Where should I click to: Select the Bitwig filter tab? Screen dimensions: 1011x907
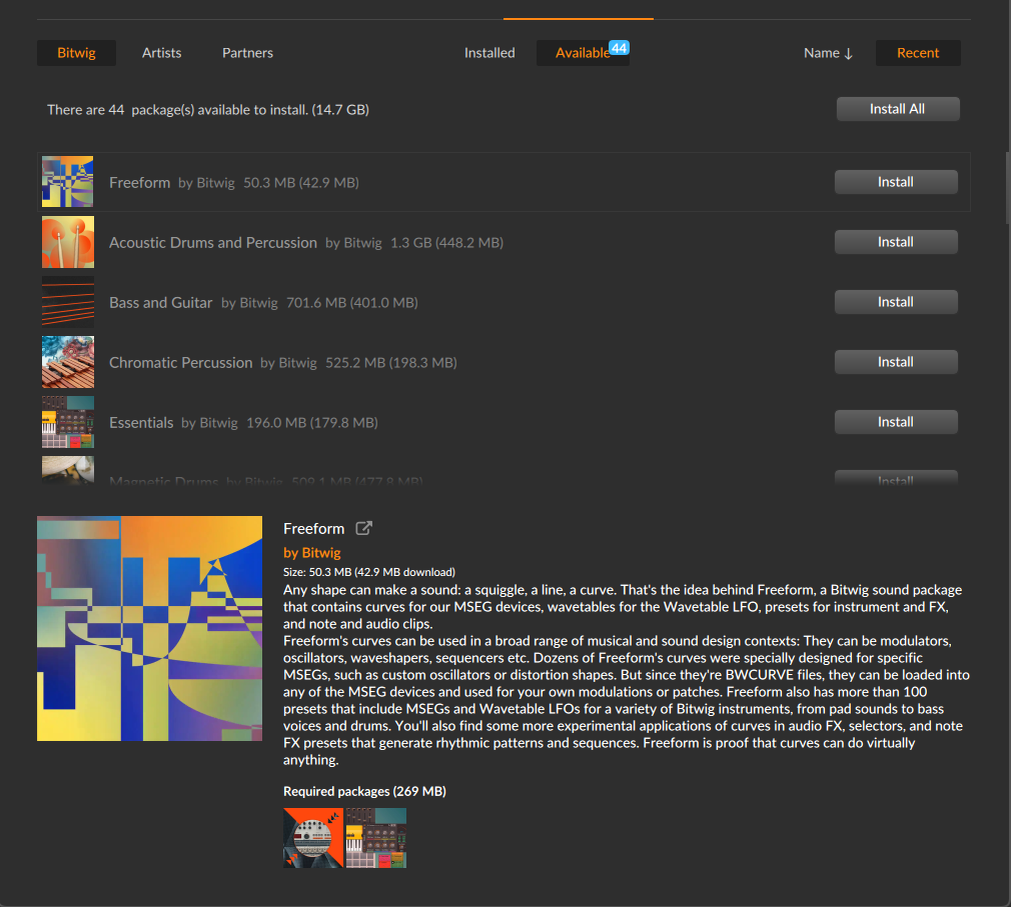pyautogui.click(x=76, y=53)
